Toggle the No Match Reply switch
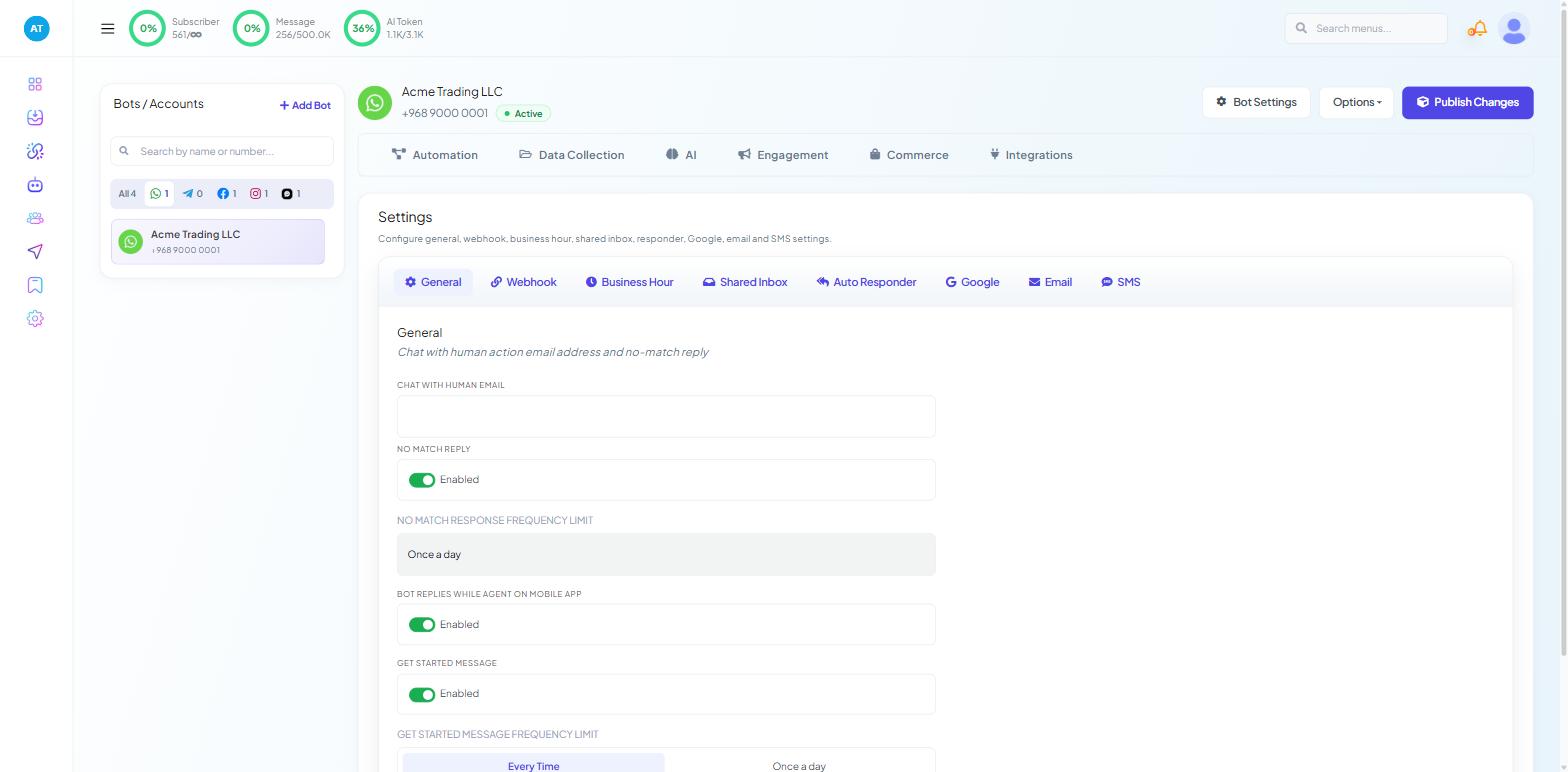The image size is (1568, 772). (x=422, y=480)
